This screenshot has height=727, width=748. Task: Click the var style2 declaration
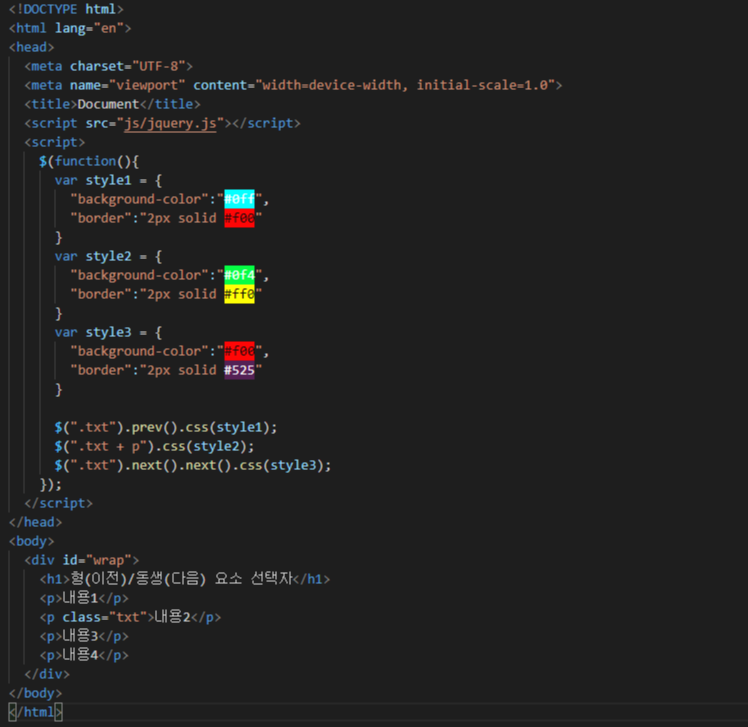(108, 256)
